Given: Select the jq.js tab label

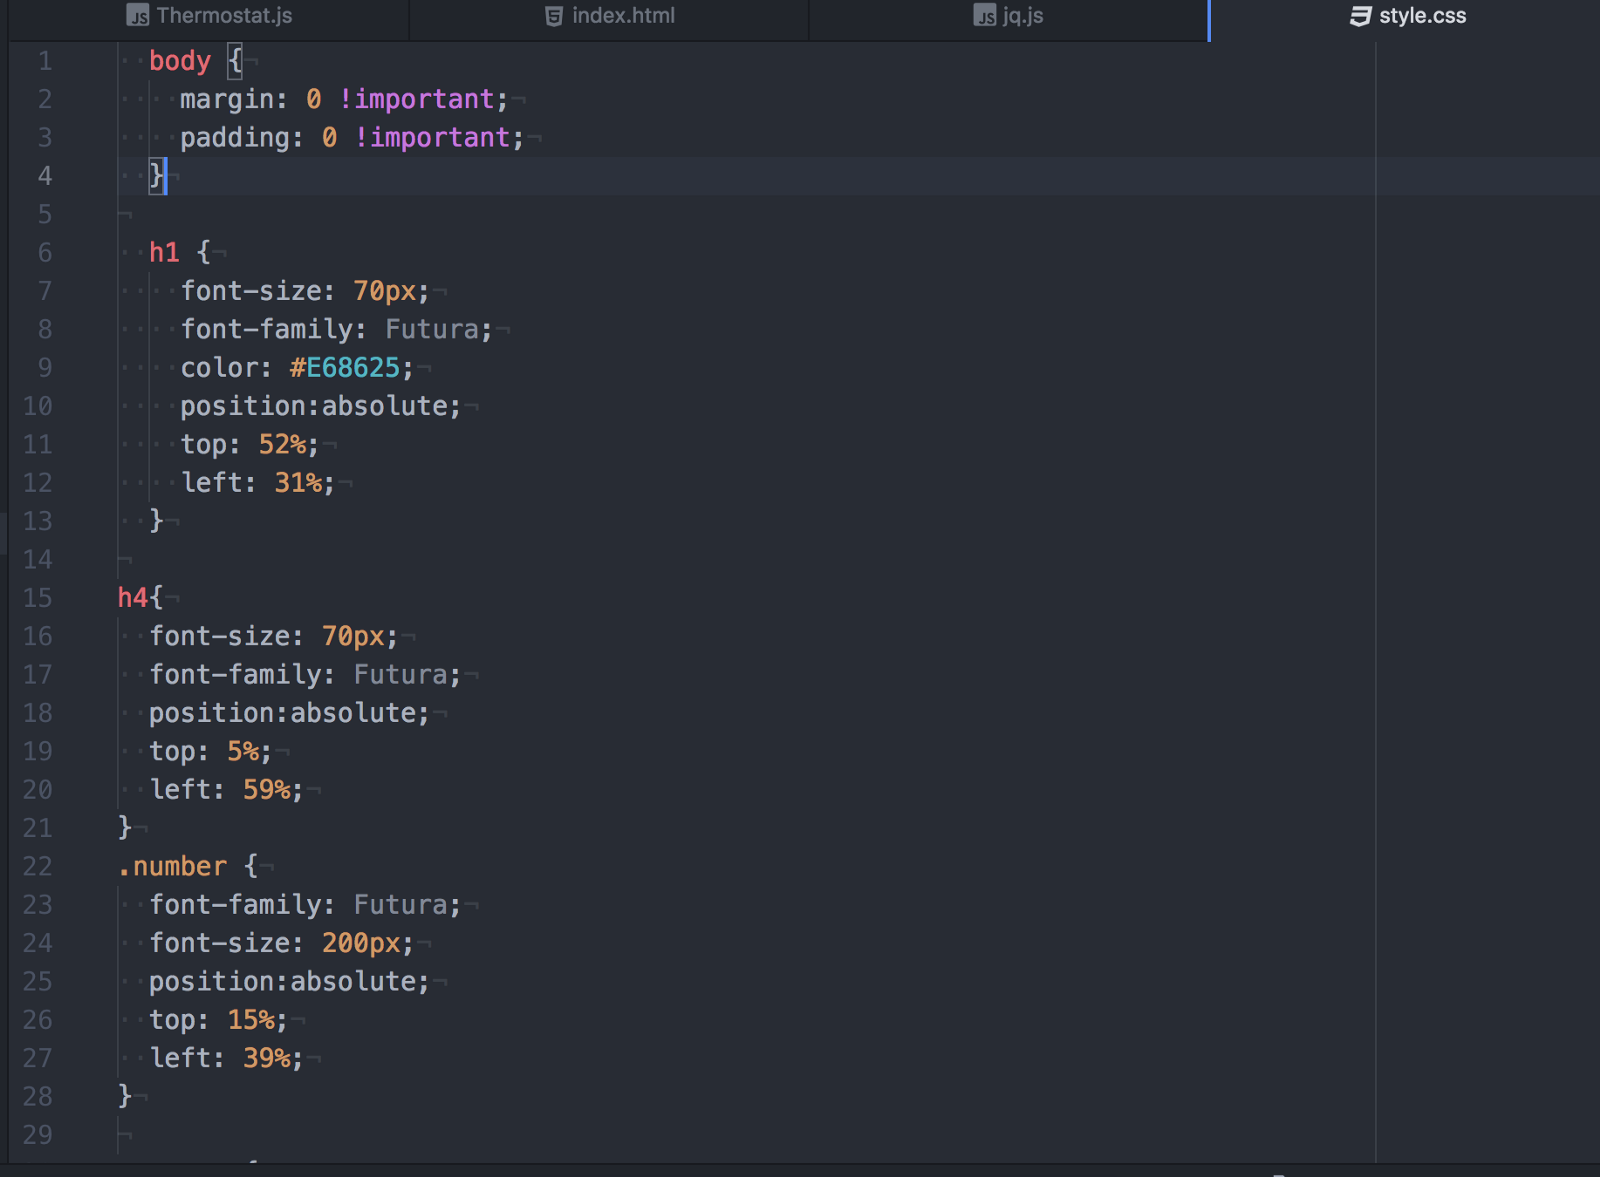Looking at the screenshot, I should [x=1022, y=16].
